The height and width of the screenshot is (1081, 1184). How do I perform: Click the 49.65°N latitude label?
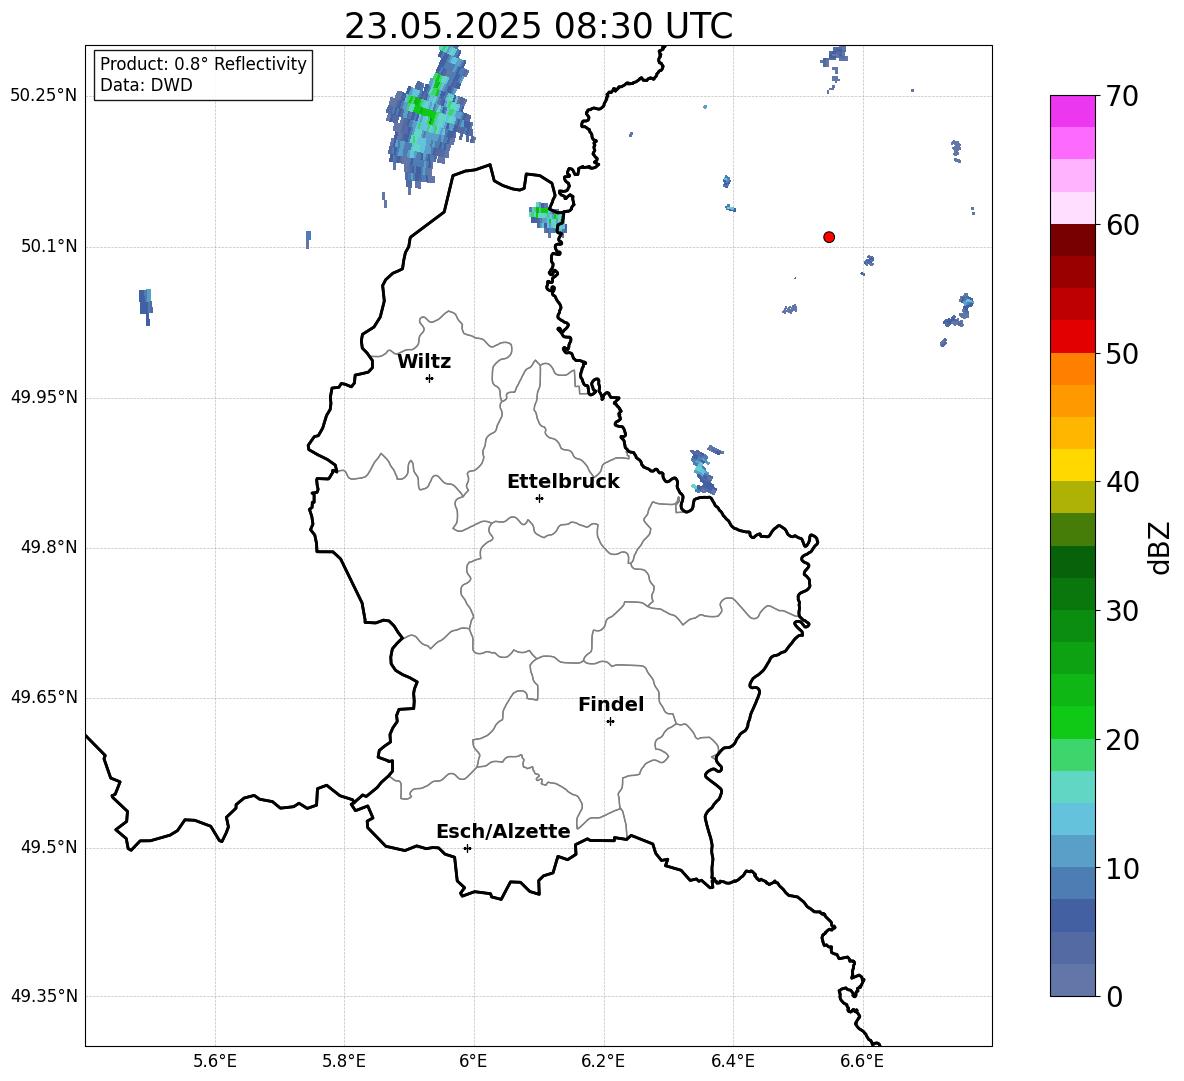[44, 697]
